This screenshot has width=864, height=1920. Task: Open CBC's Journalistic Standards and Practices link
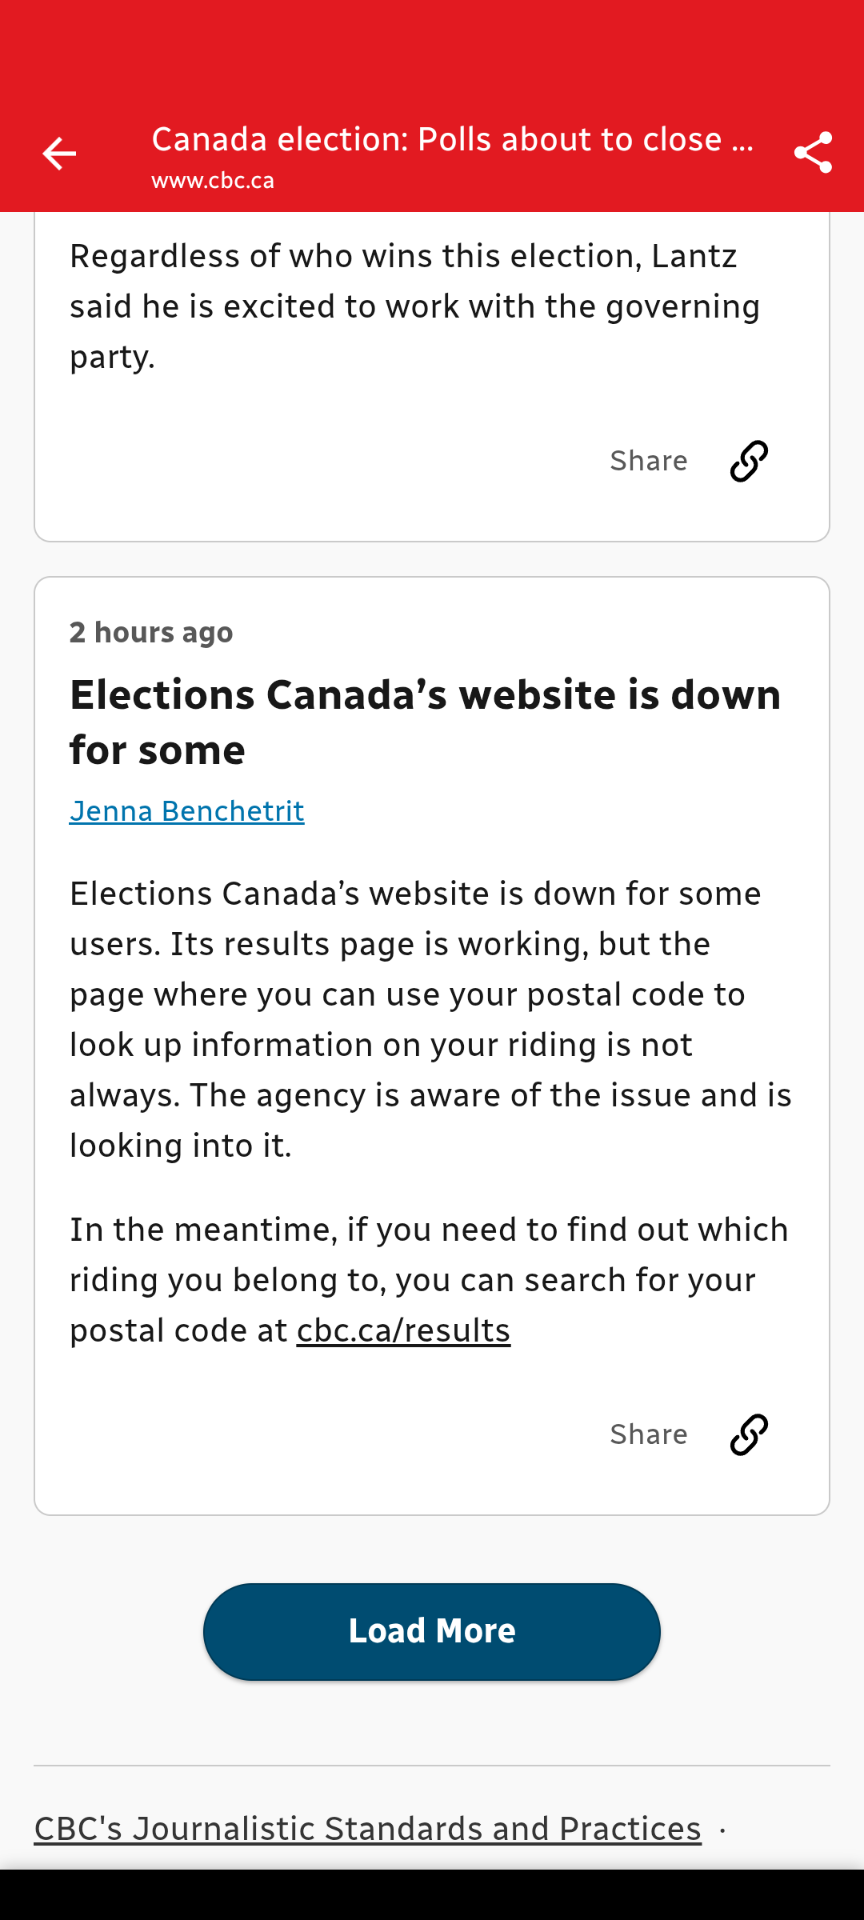(x=367, y=1829)
